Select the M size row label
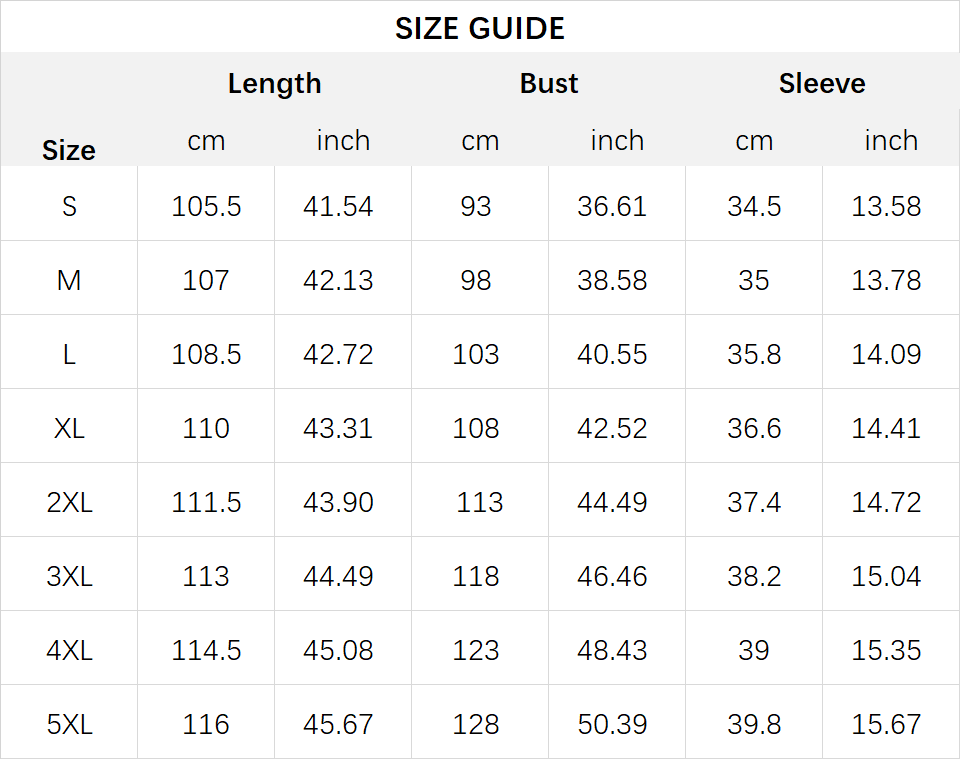 (x=69, y=280)
